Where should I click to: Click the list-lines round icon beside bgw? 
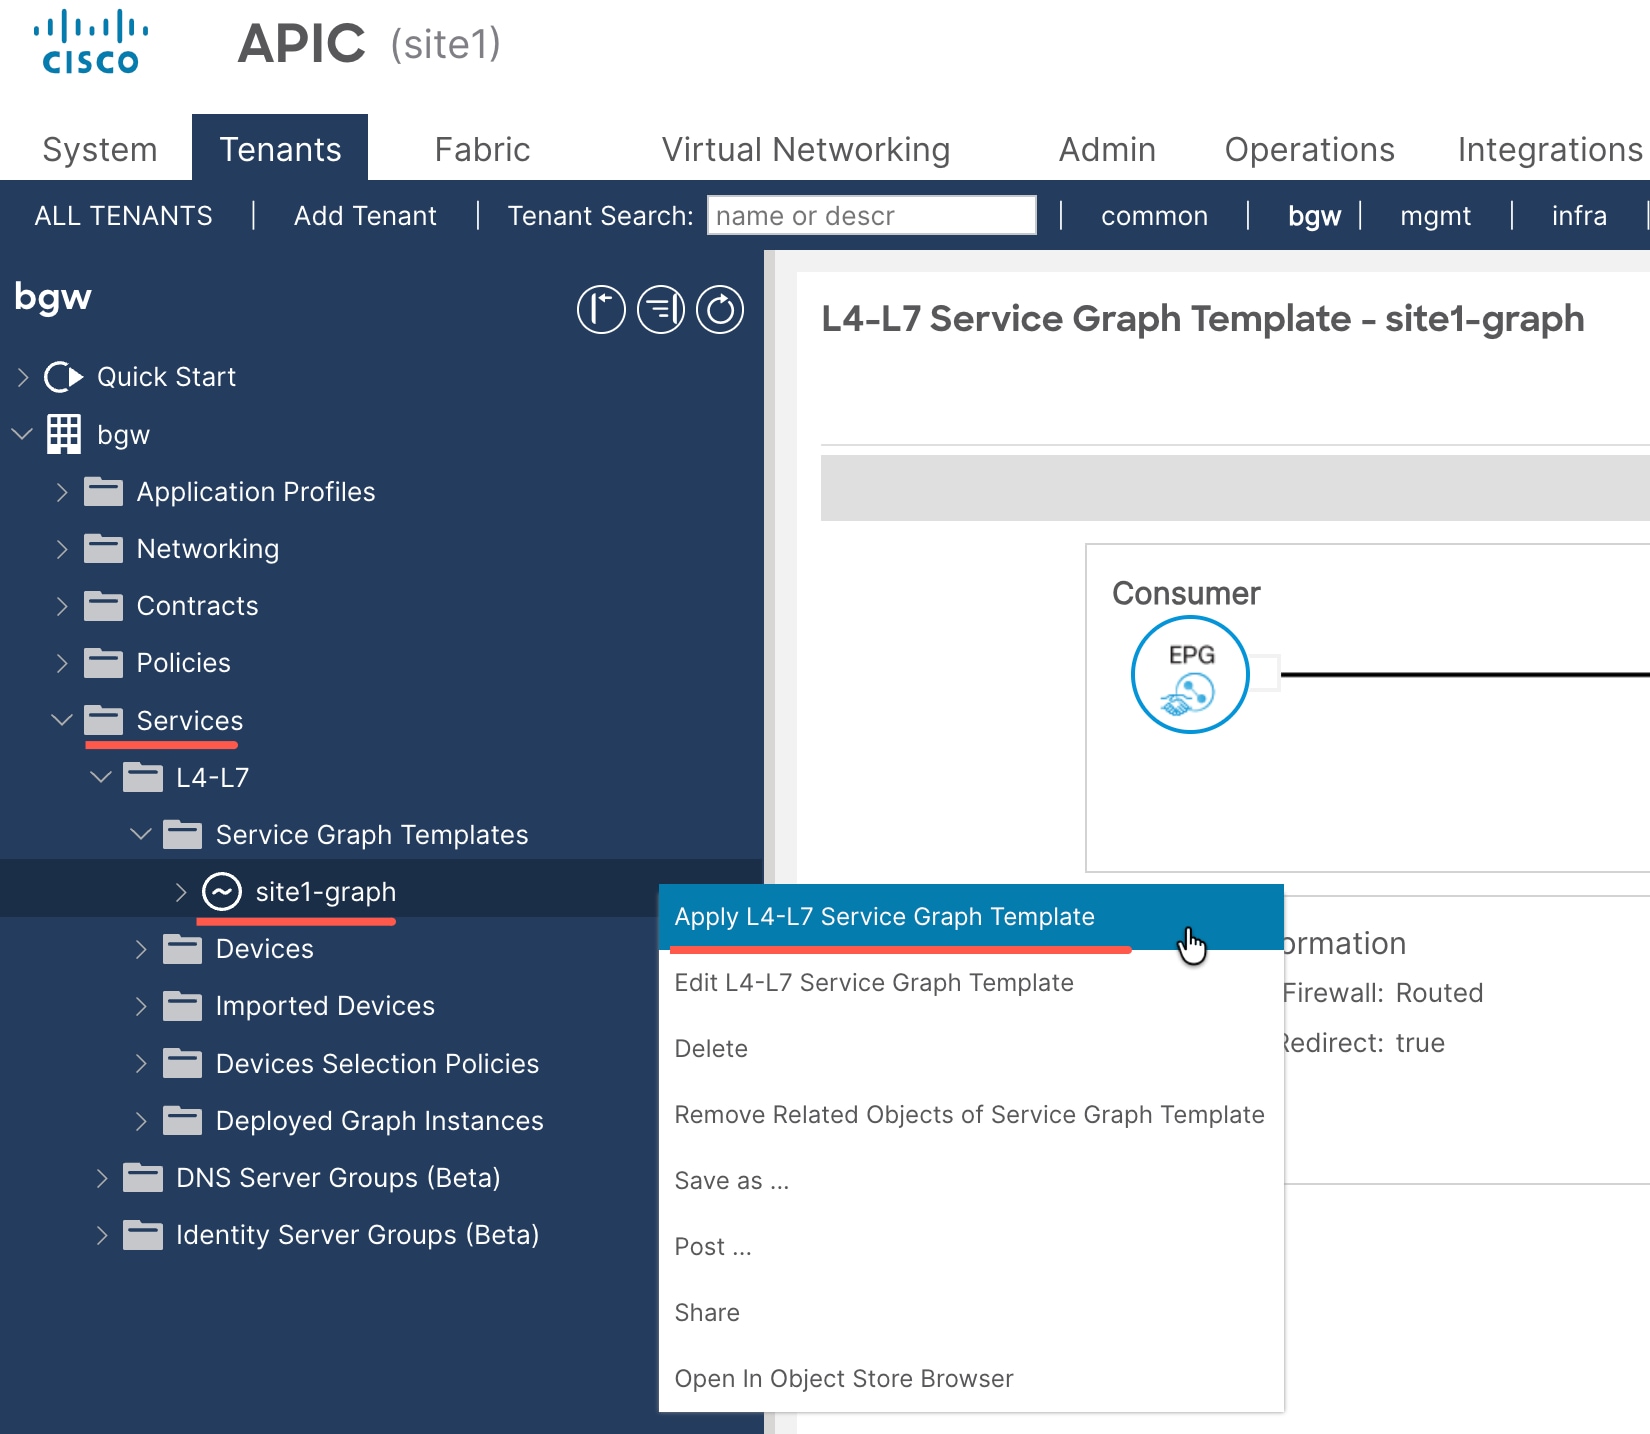(x=661, y=309)
